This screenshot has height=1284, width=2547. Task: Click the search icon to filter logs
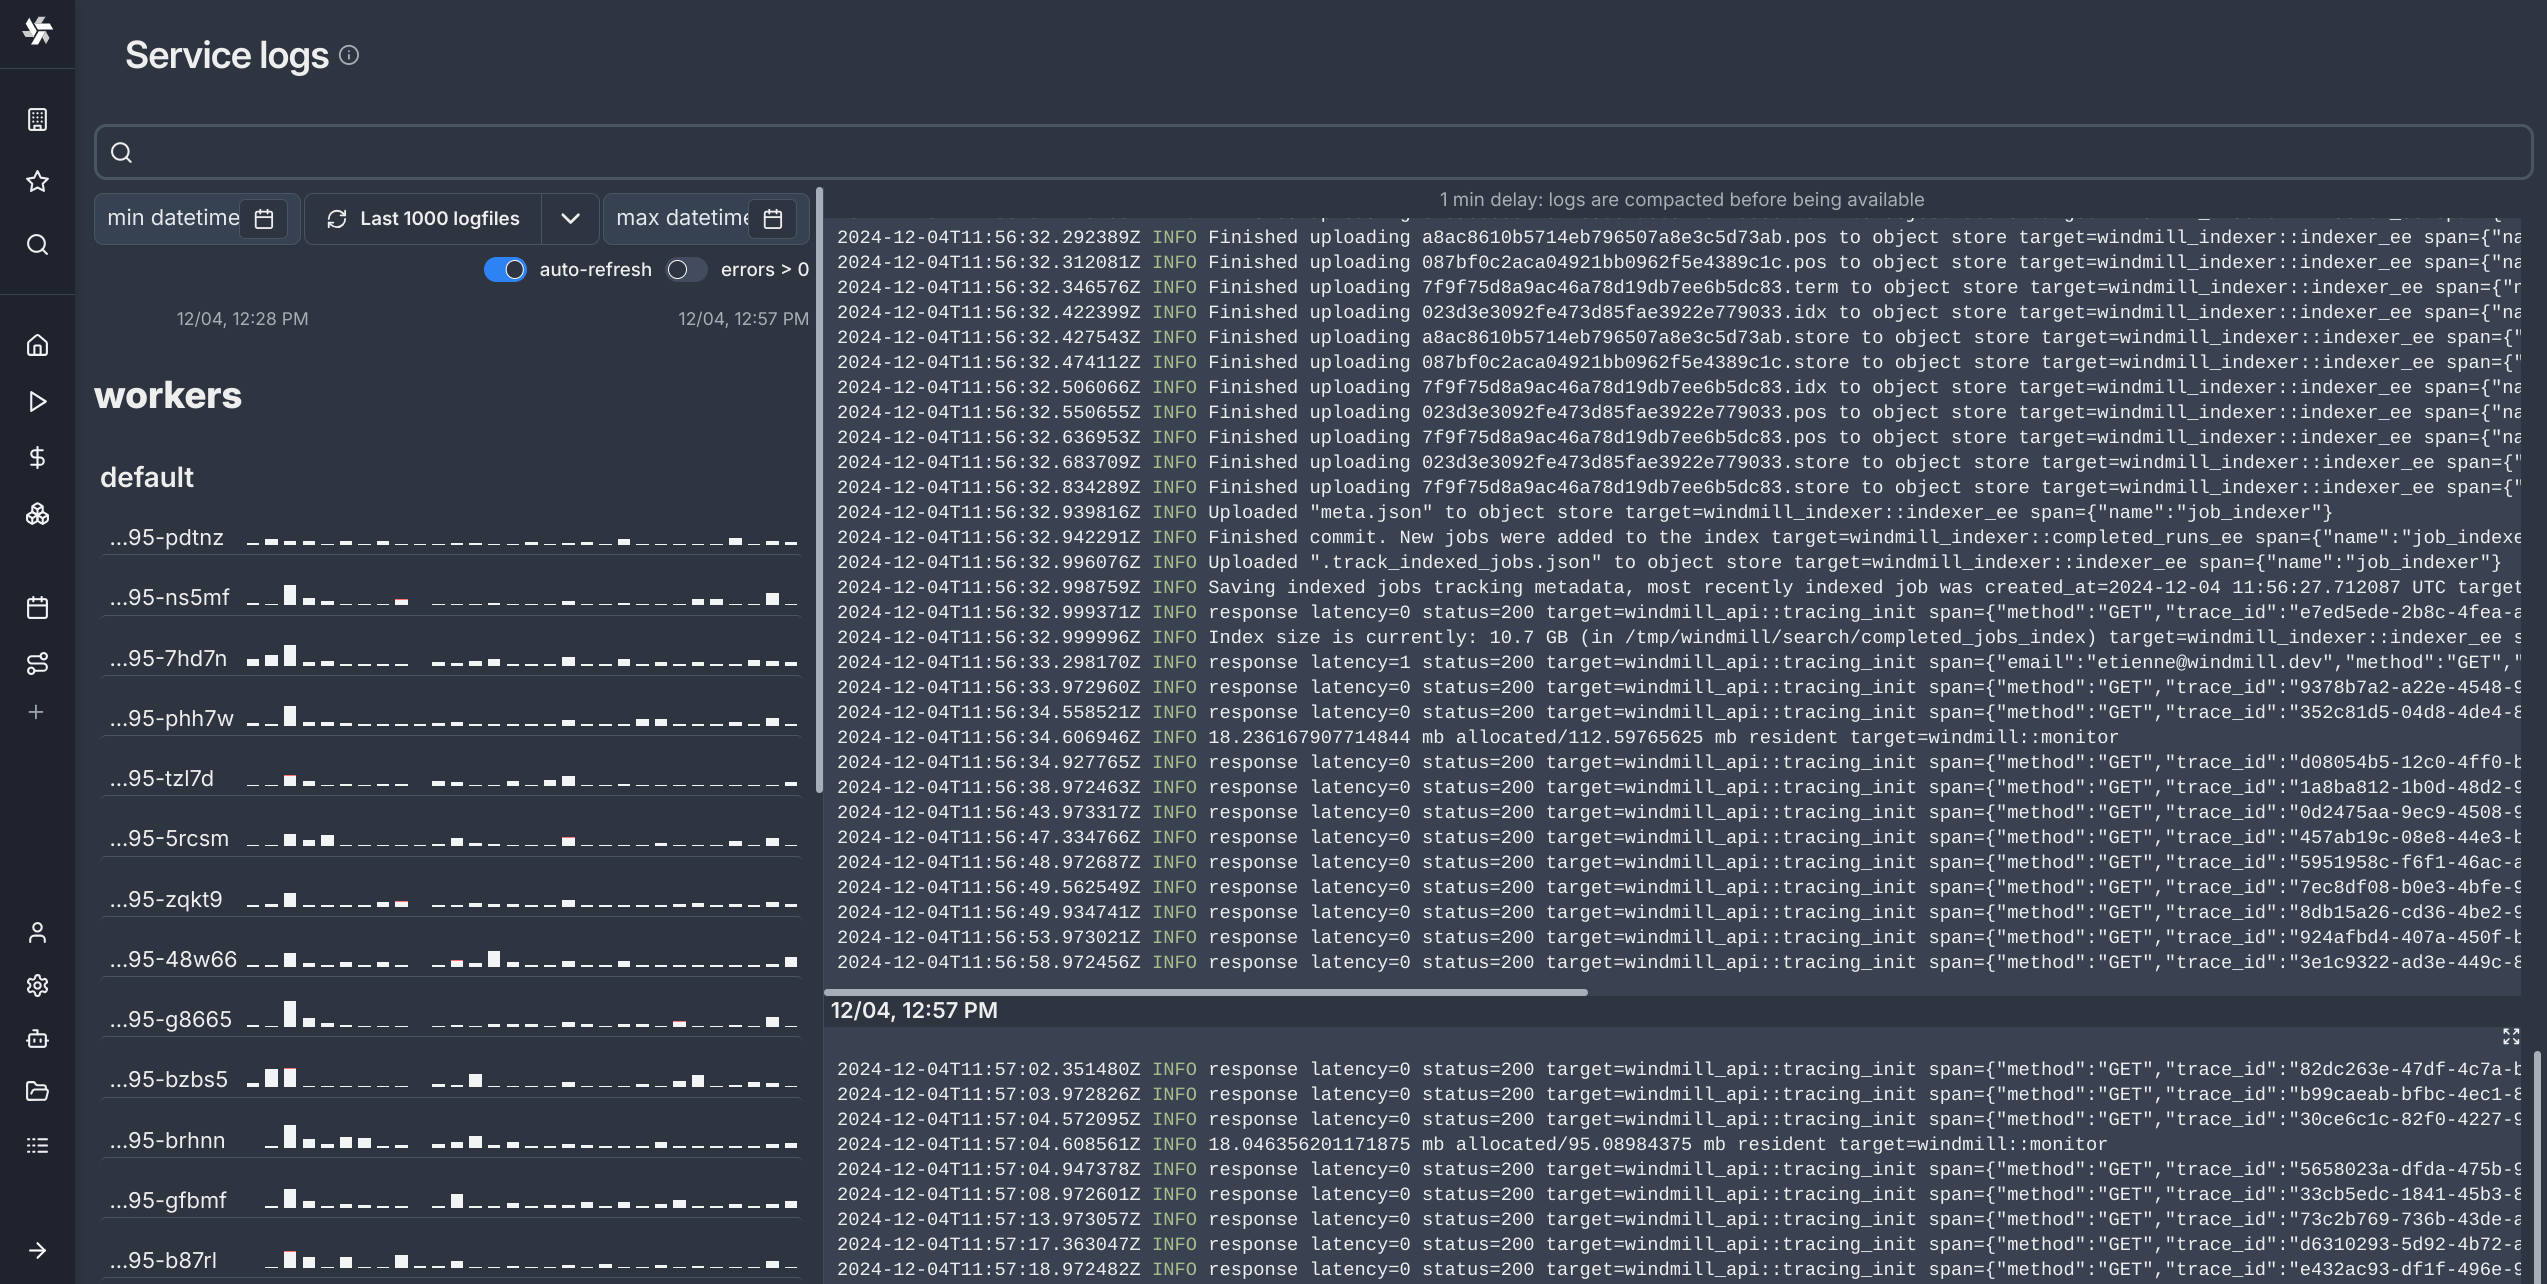(x=121, y=151)
